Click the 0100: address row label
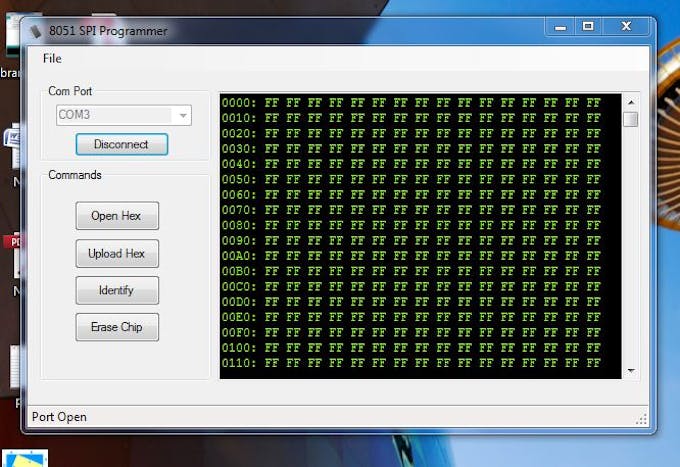This screenshot has height=467, width=680. (x=239, y=348)
